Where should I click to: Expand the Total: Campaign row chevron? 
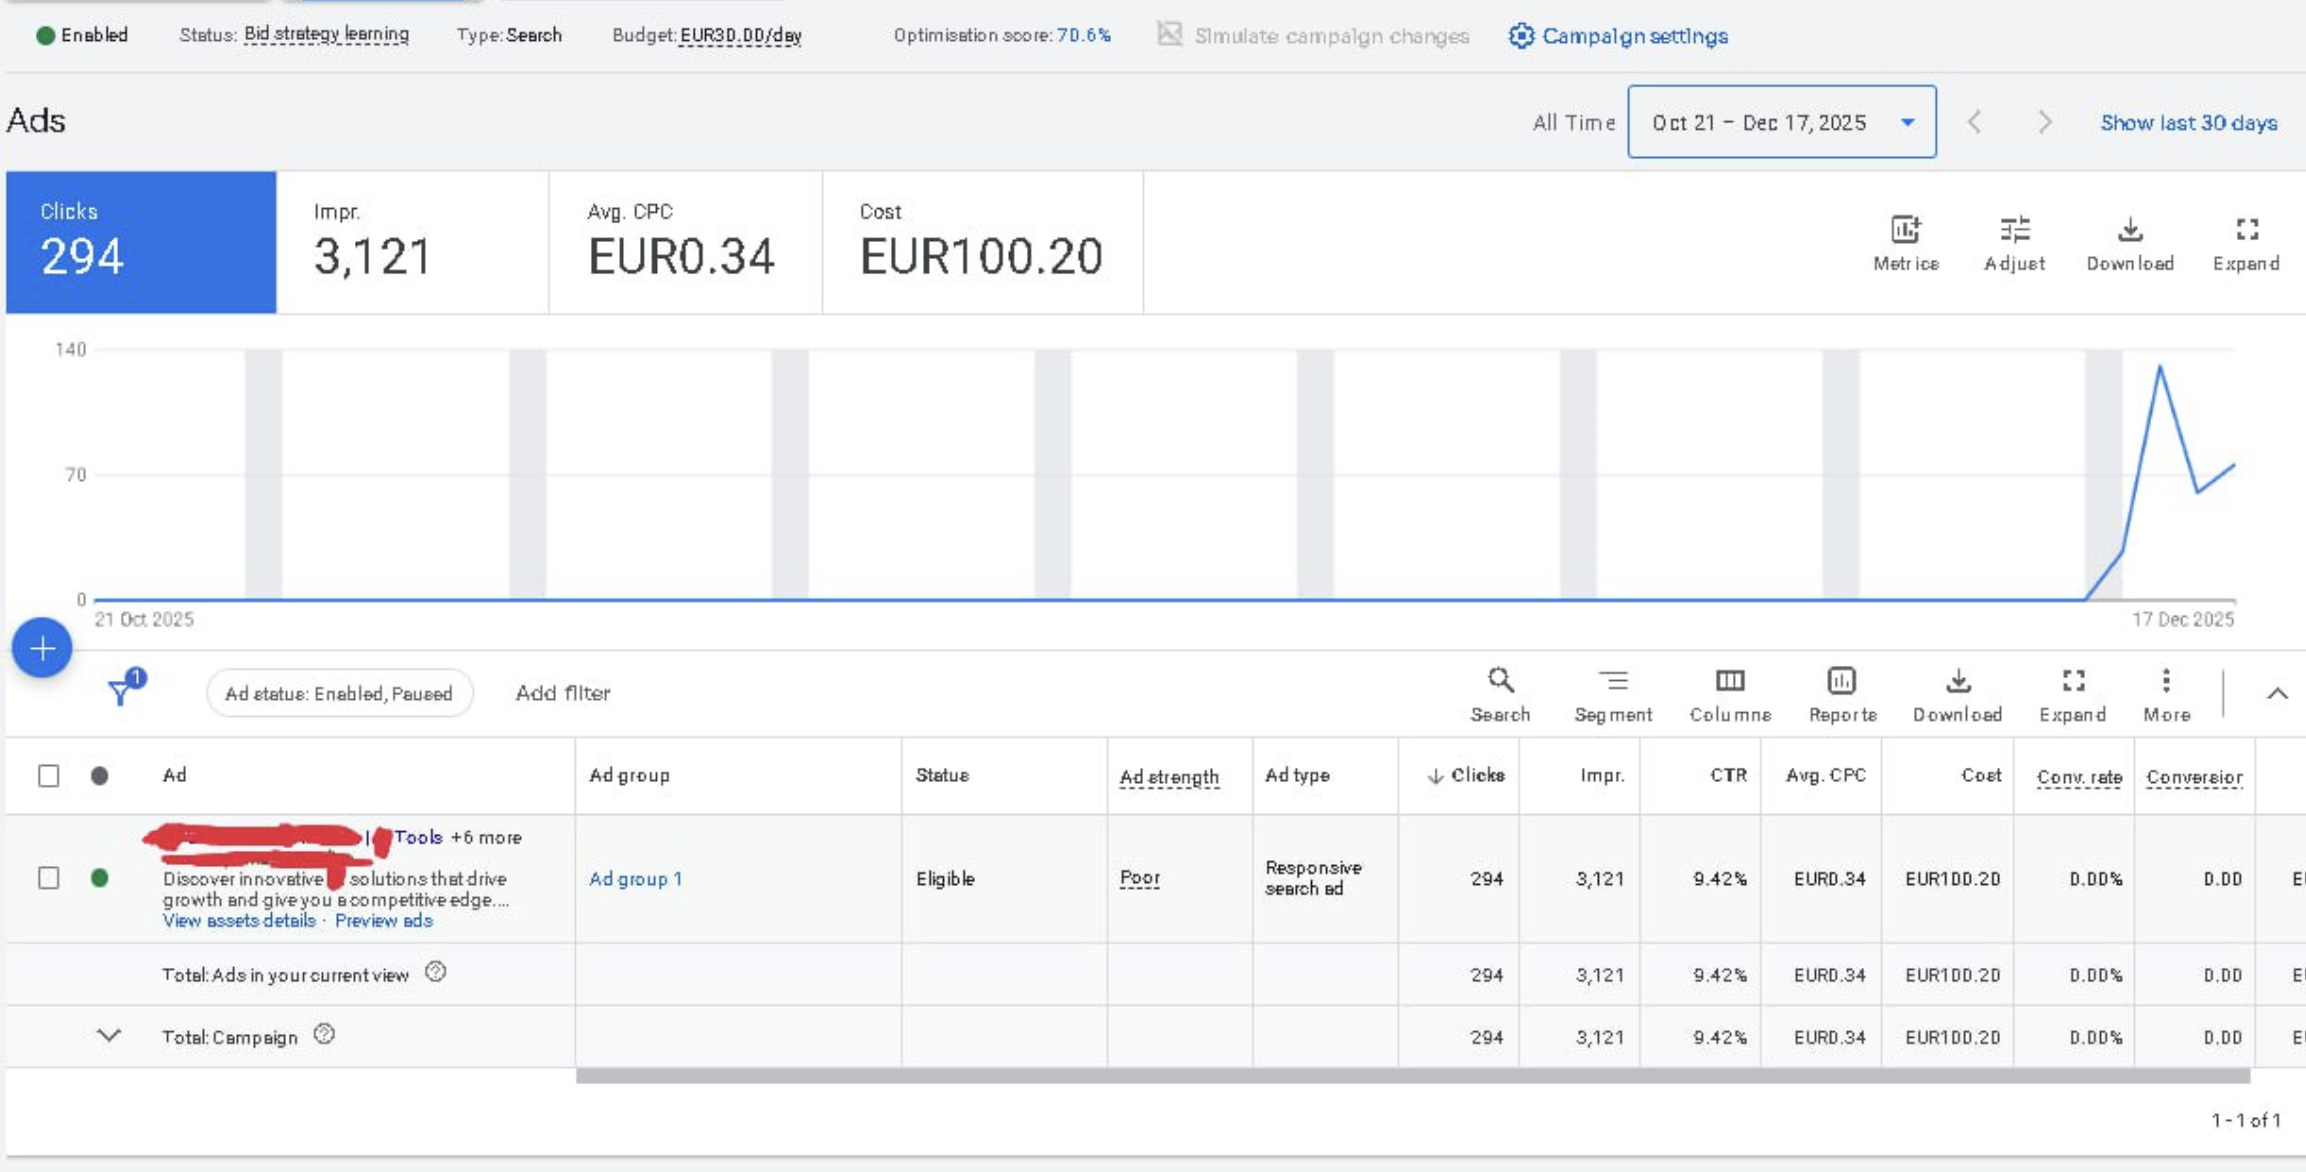pyautogui.click(x=108, y=1036)
